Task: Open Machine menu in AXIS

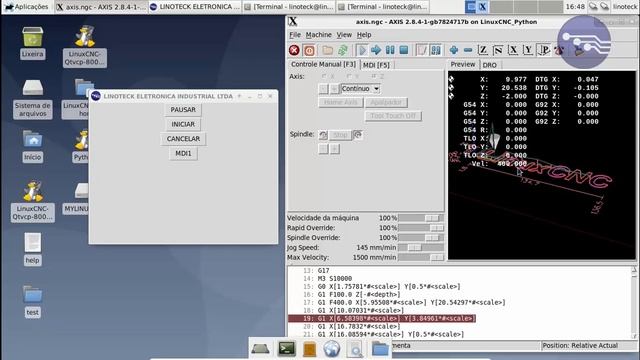Action: coord(318,35)
